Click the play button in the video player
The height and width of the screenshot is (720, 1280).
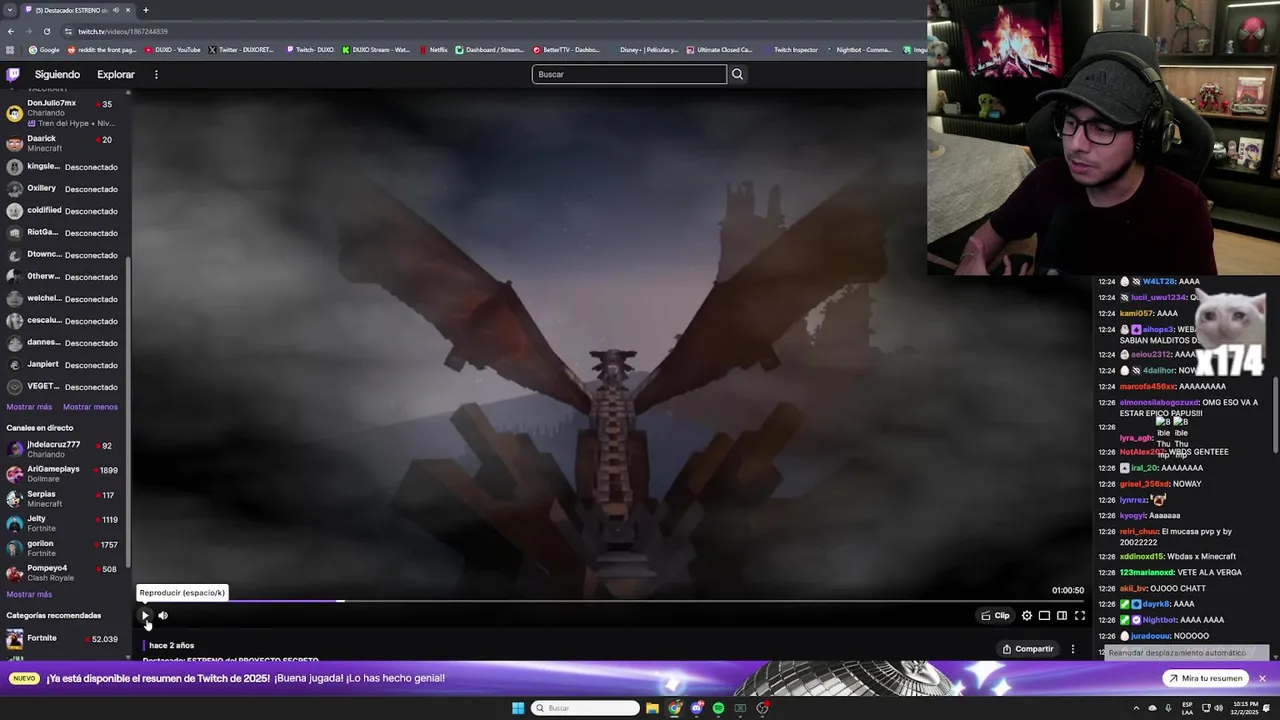[x=145, y=616]
